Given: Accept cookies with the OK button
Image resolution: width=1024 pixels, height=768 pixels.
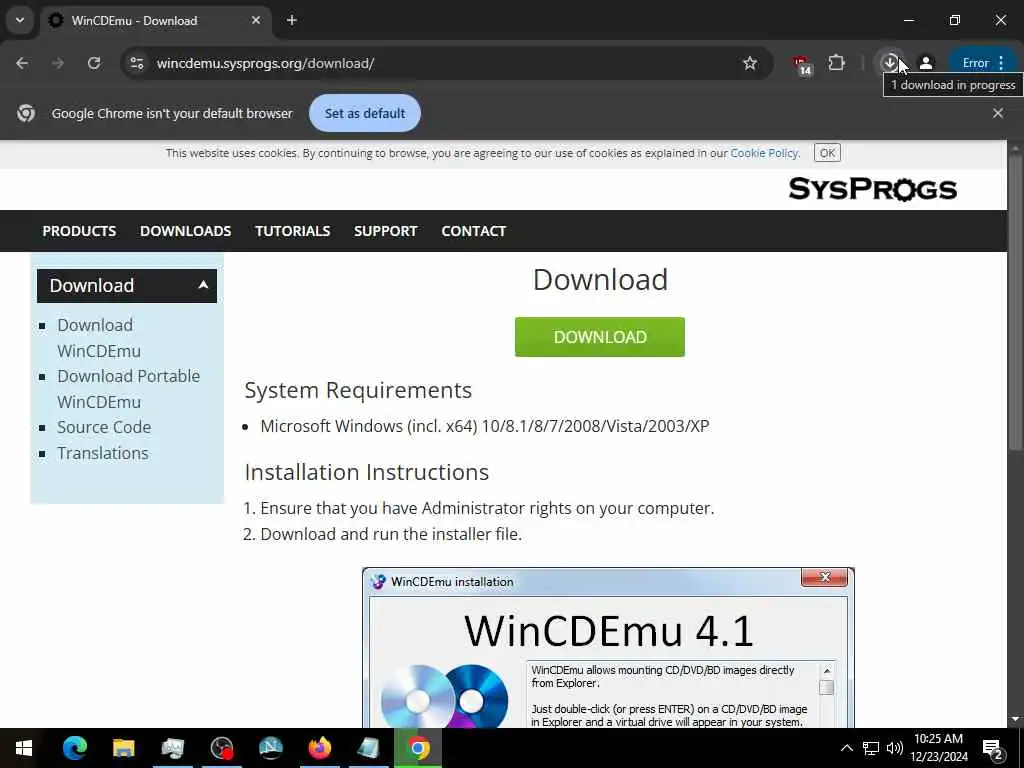Looking at the screenshot, I should click(827, 153).
